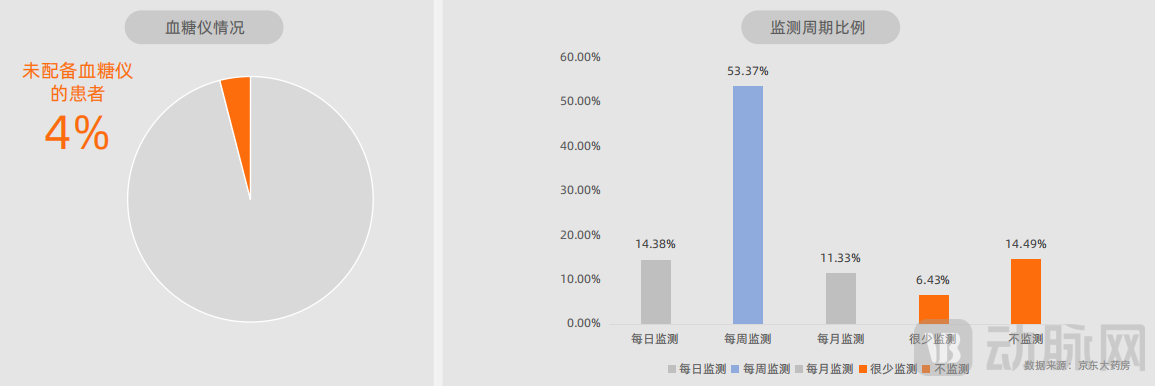Select the 监测周期比例 title pill

(x=821, y=28)
